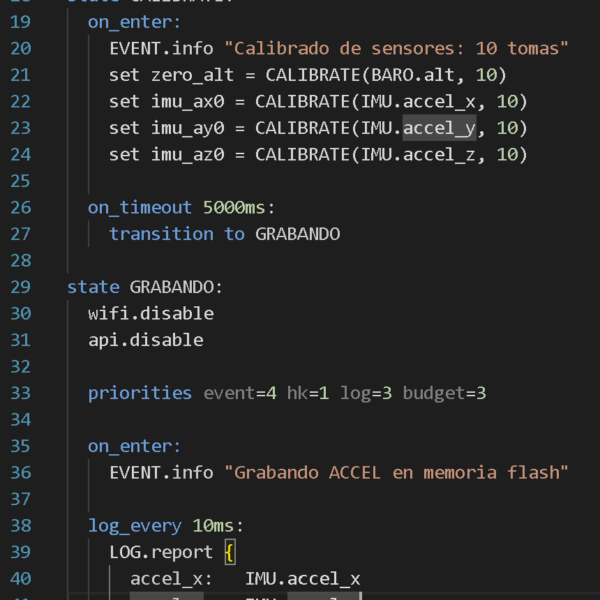Click BARO.alt inside the CALIBRATE call
Viewport: 600px width, 600px height.
click(412, 75)
